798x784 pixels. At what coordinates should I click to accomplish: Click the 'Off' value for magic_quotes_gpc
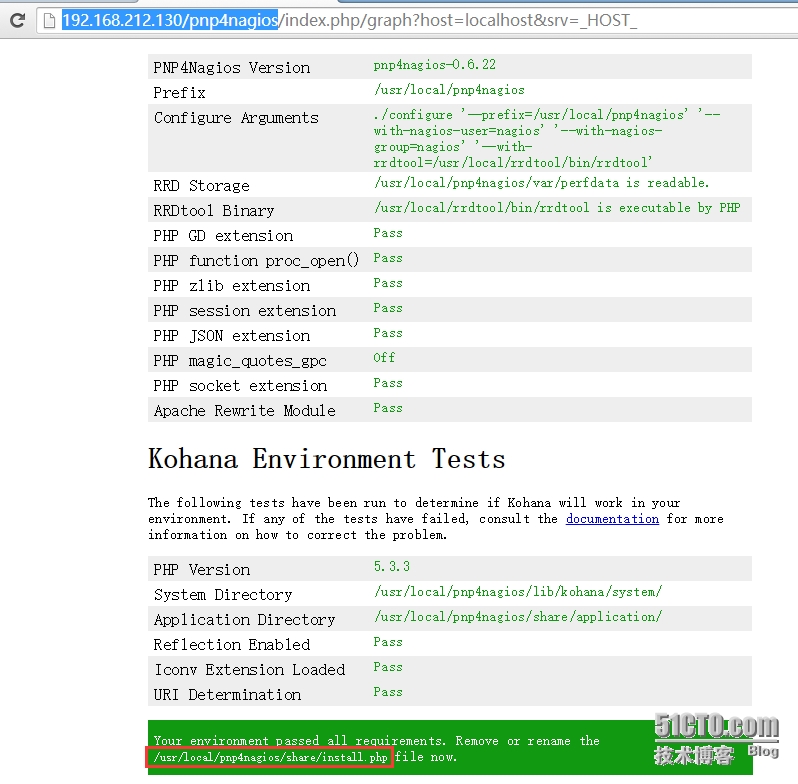click(384, 358)
